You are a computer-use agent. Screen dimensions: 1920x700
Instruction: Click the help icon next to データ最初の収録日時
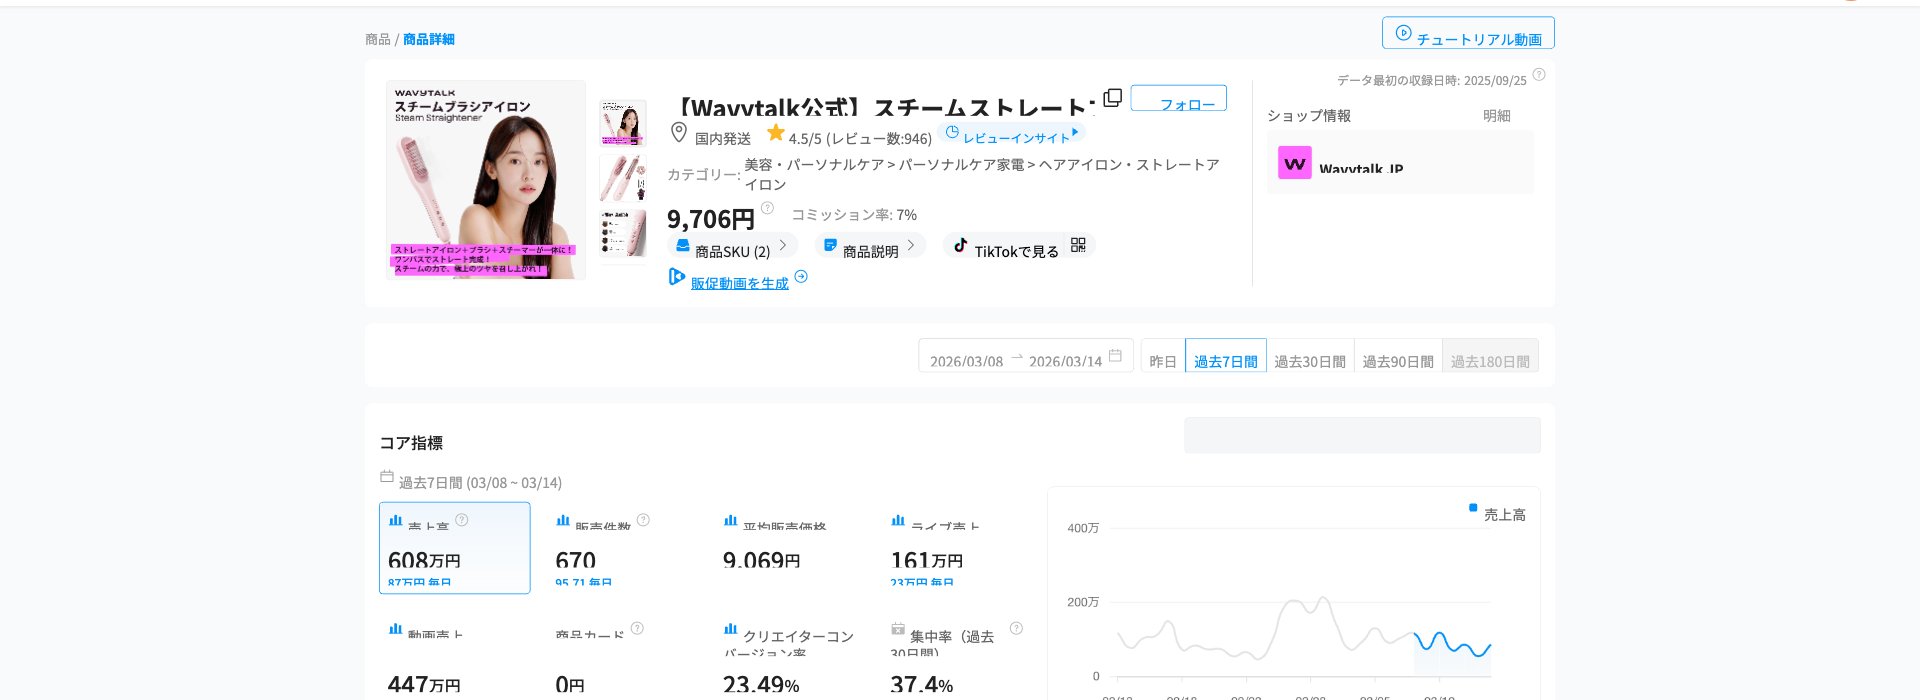tap(1539, 74)
